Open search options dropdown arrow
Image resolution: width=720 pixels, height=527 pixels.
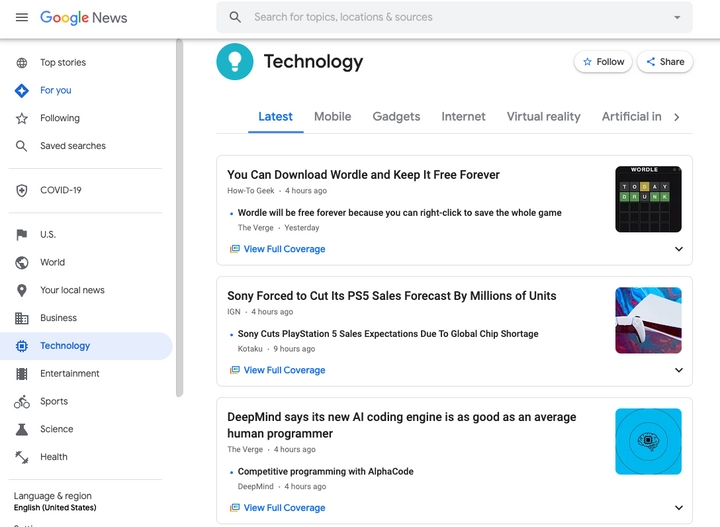[677, 17]
